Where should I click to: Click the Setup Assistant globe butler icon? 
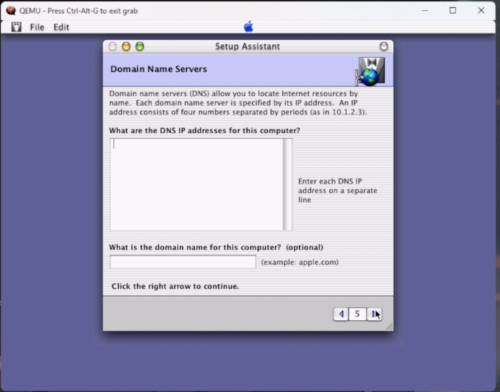pos(370,71)
